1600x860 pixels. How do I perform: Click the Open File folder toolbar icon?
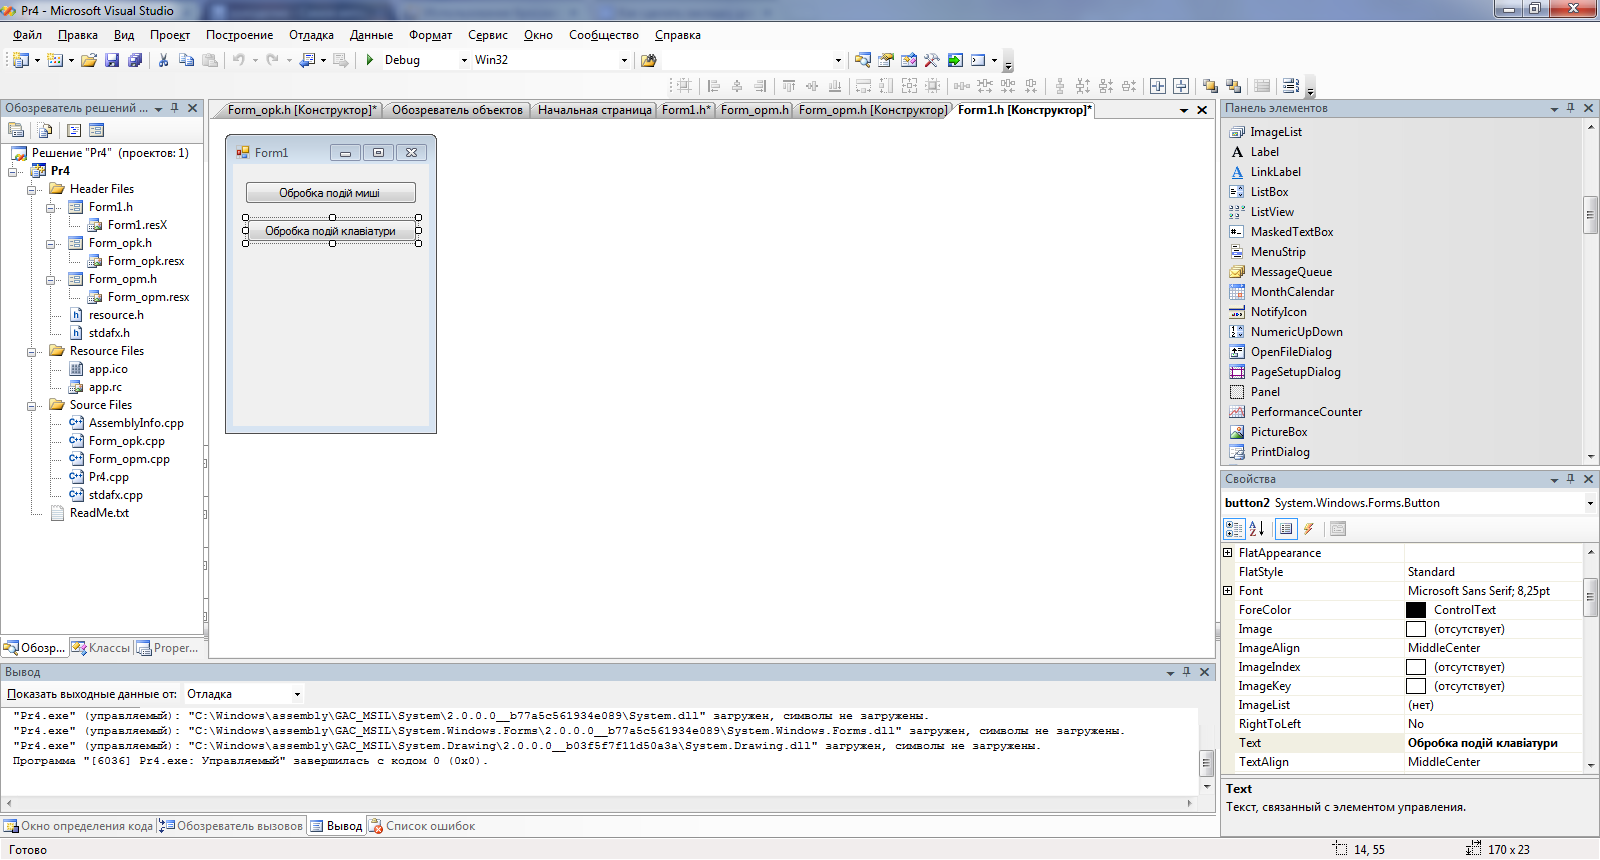[89, 60]
